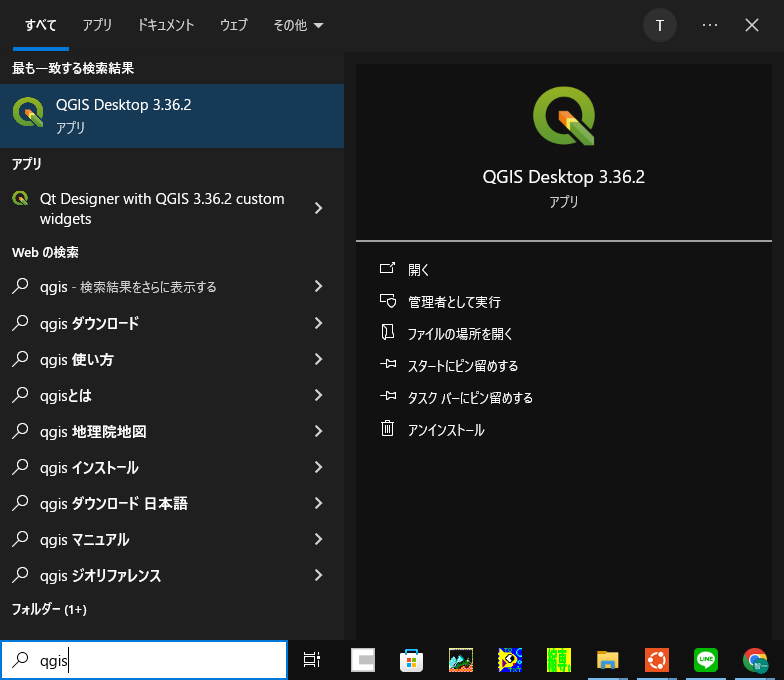Open LINE app from the taskbar
The width and height of the screenshot is (784, 680).
pyautogui.click(x=706, y=659)
